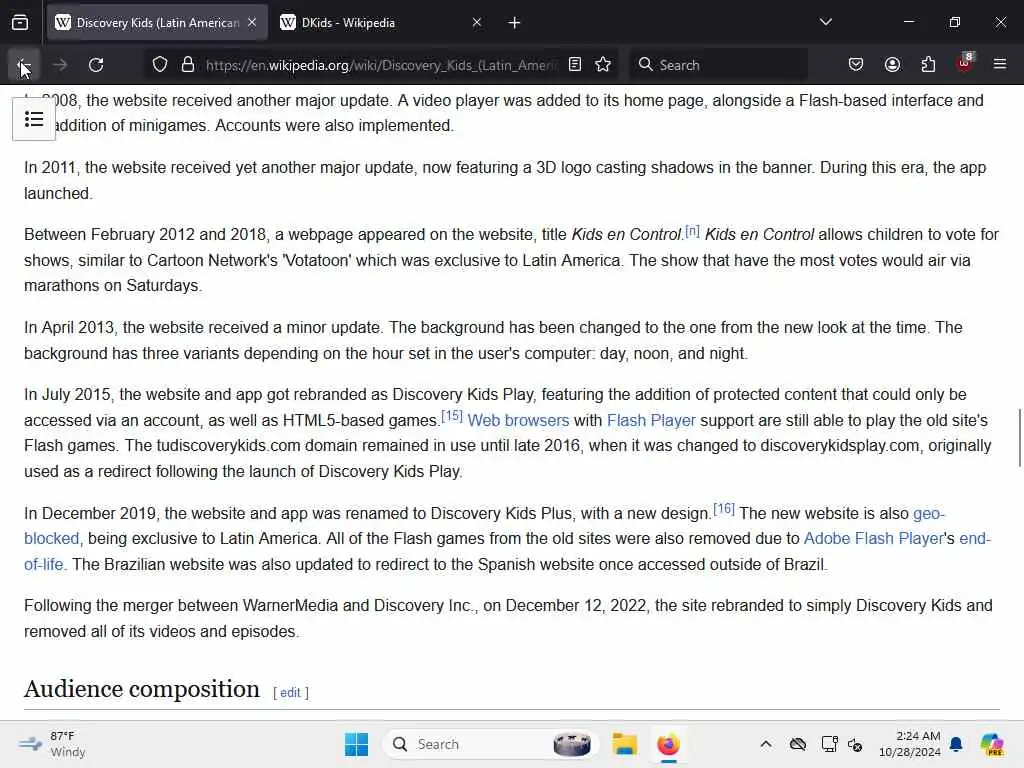Launch Copilot preview from taskbar
This screenshot has height=768, width=1024.
pyautogui.click(x=992, y=744)
